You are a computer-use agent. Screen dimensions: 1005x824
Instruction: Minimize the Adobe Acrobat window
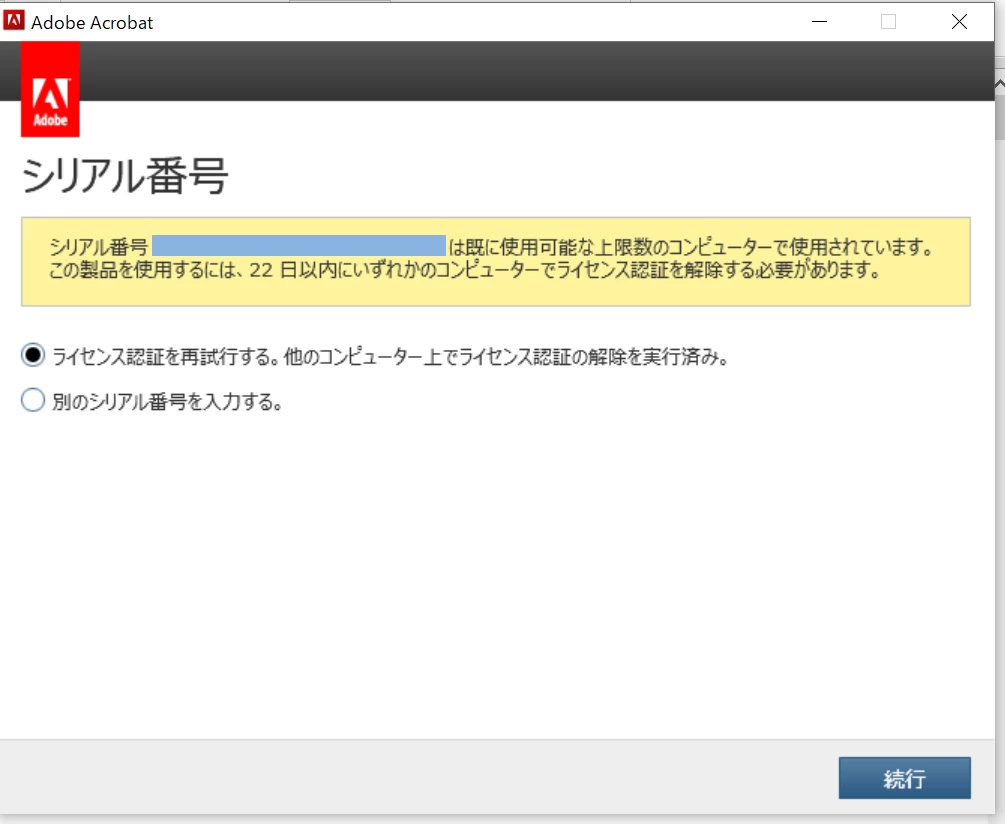point(819,22)
